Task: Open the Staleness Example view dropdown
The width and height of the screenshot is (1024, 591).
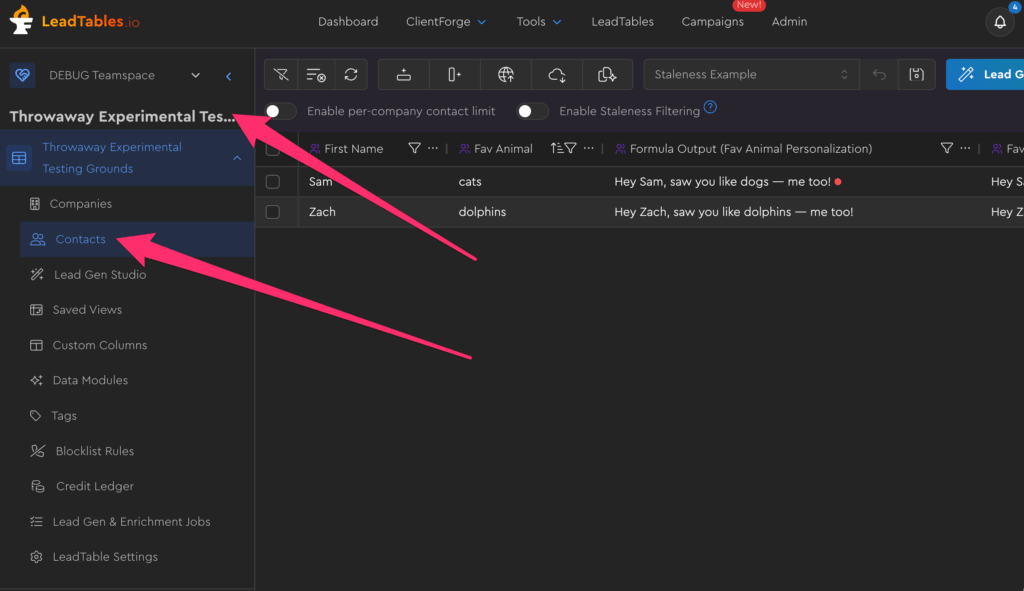Action: tap(750, 75)
